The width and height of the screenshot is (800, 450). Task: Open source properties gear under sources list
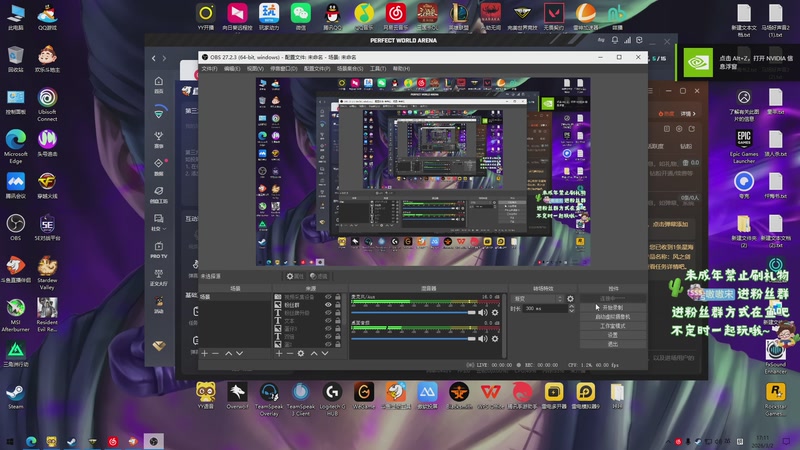[301, 353]
